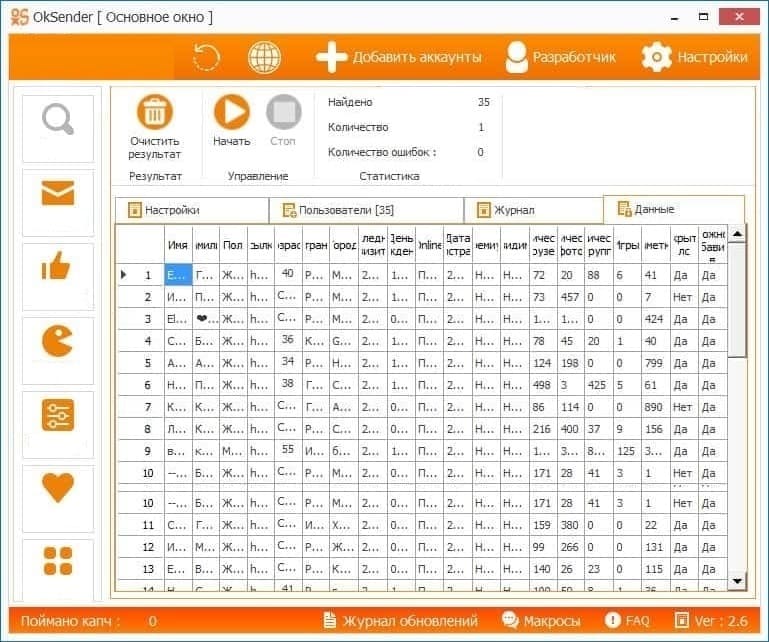Screen dimensions: 769x642
Task: Click scrollbar down arrow in data table
Action: point(737,581)
